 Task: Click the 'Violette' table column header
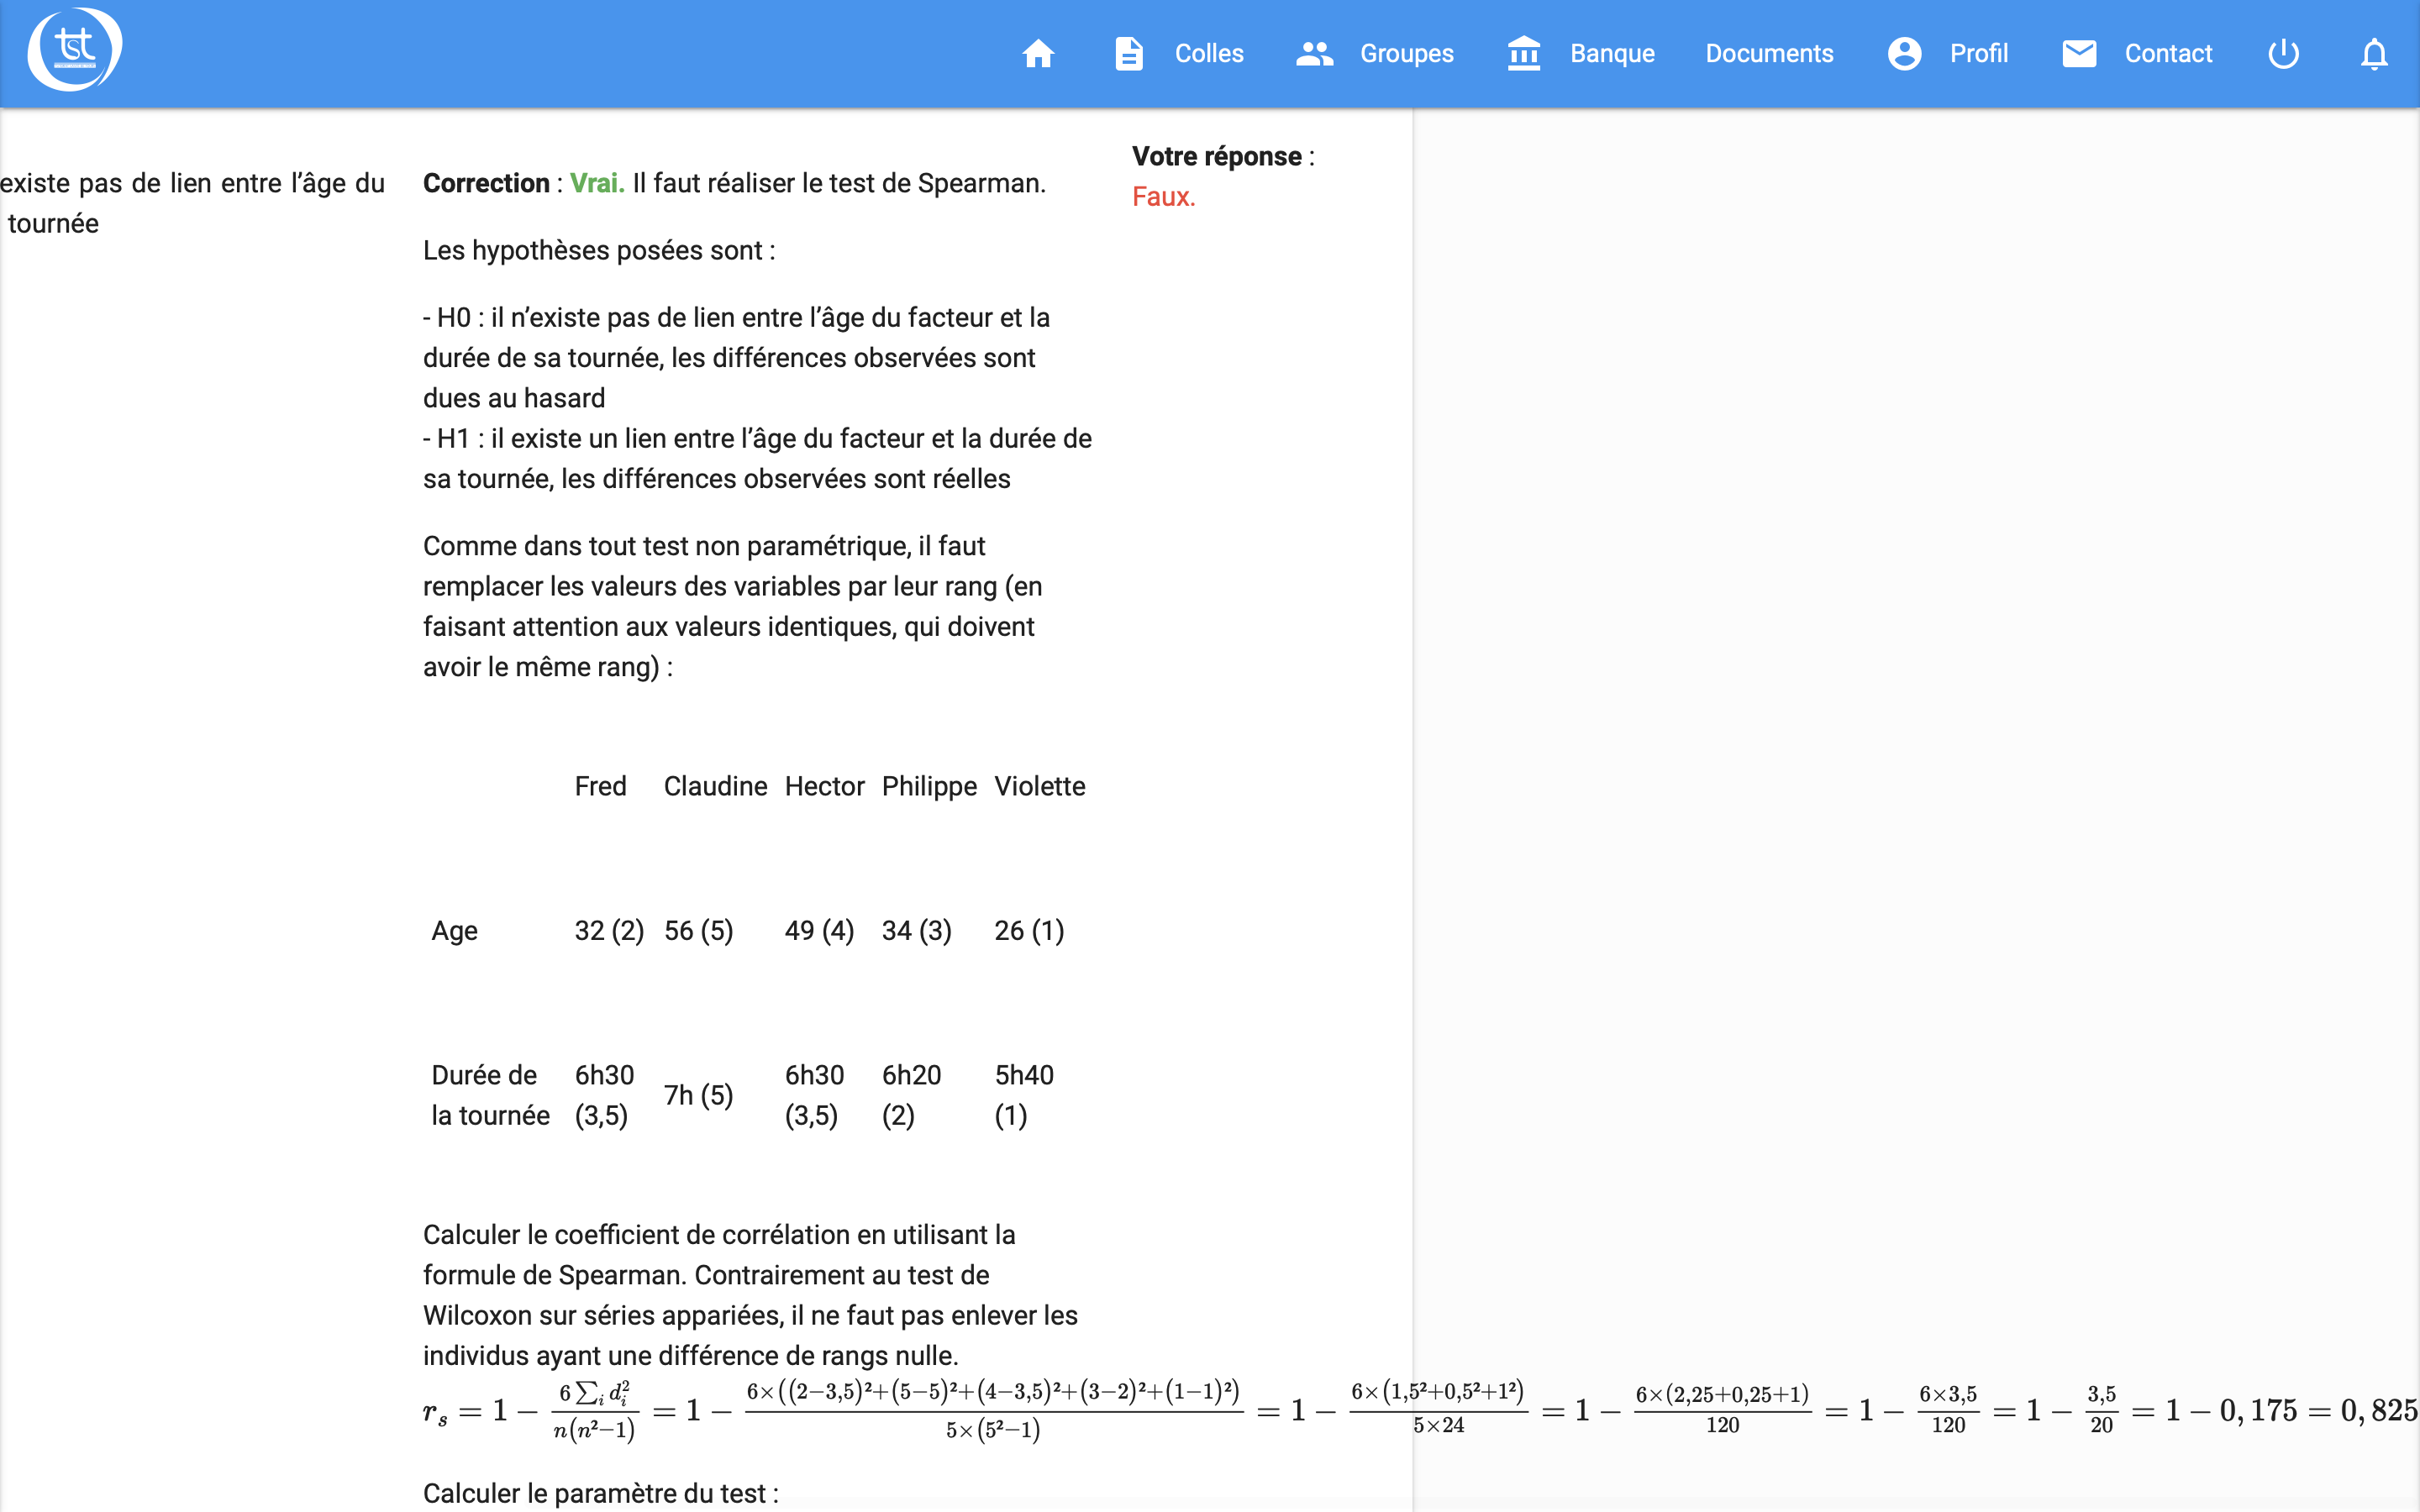click(x=1039, y=786)
